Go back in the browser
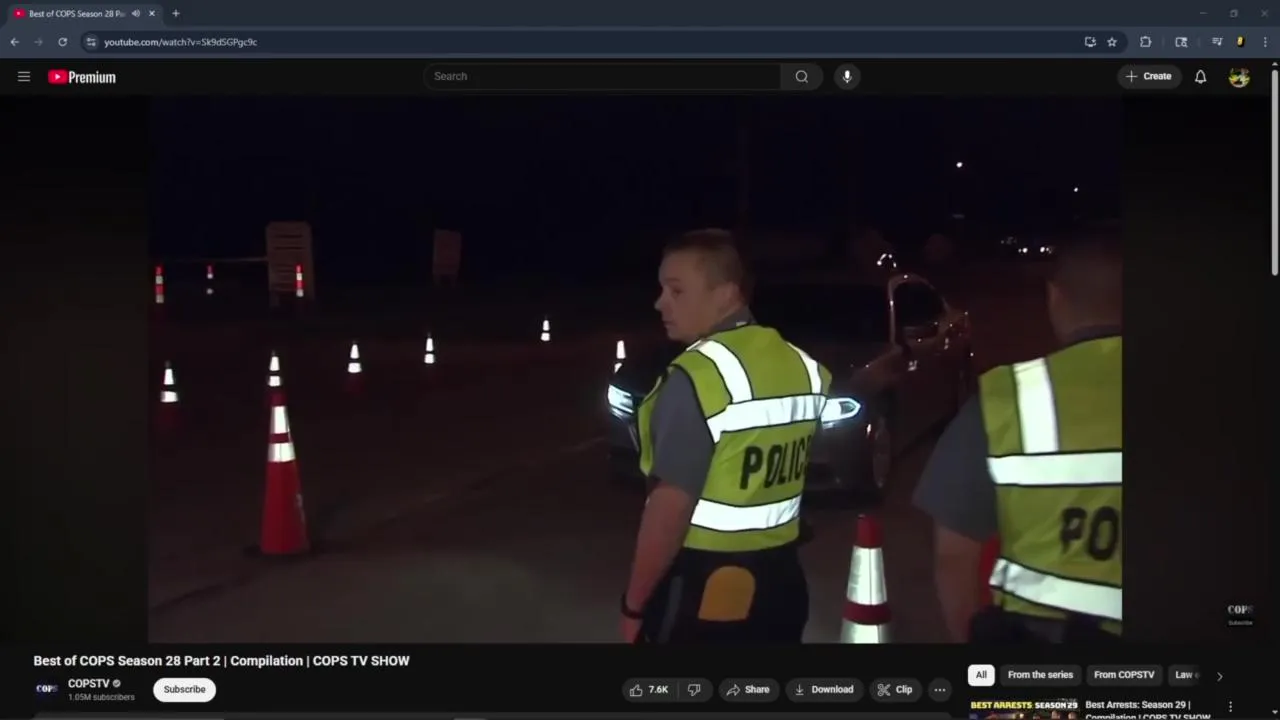This screenshot has height=720, width=1280. 14,42
